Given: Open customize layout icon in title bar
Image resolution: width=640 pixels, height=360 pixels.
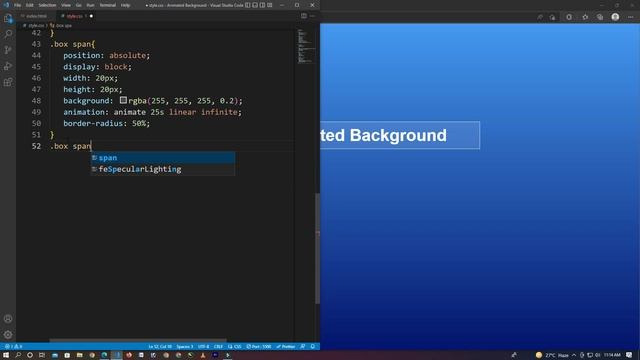Looking at the screenshot, I should [270, 5].
